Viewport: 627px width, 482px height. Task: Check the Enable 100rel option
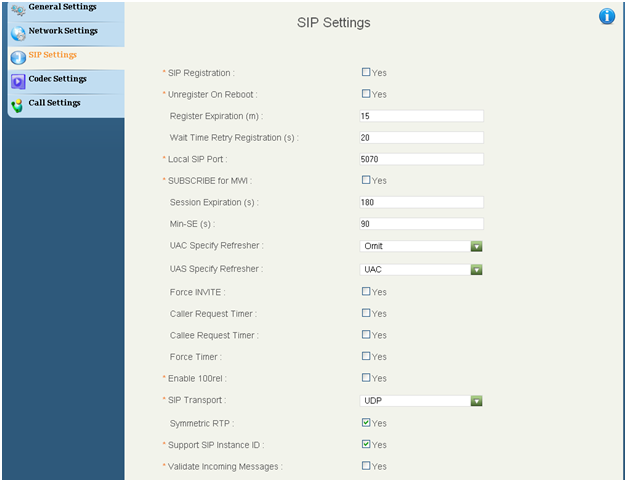coord(365,378)
